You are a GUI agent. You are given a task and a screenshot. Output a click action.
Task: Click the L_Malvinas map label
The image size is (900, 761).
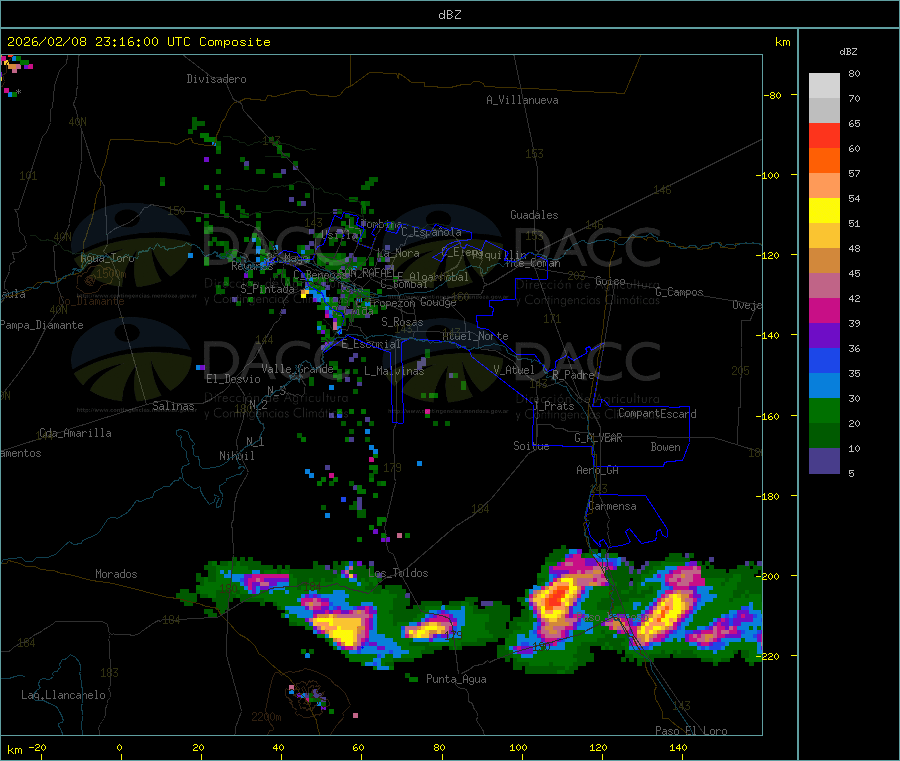pos(394,371)
